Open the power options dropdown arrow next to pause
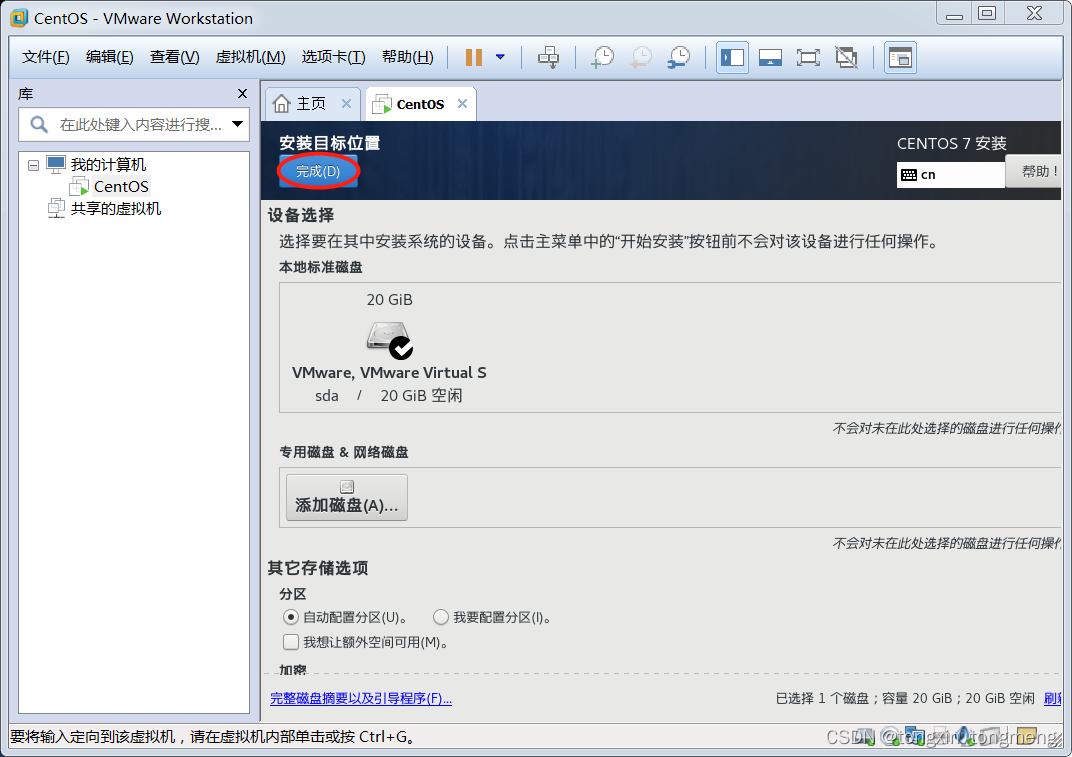Screen dimensions: 1072x757 point(500,57)
